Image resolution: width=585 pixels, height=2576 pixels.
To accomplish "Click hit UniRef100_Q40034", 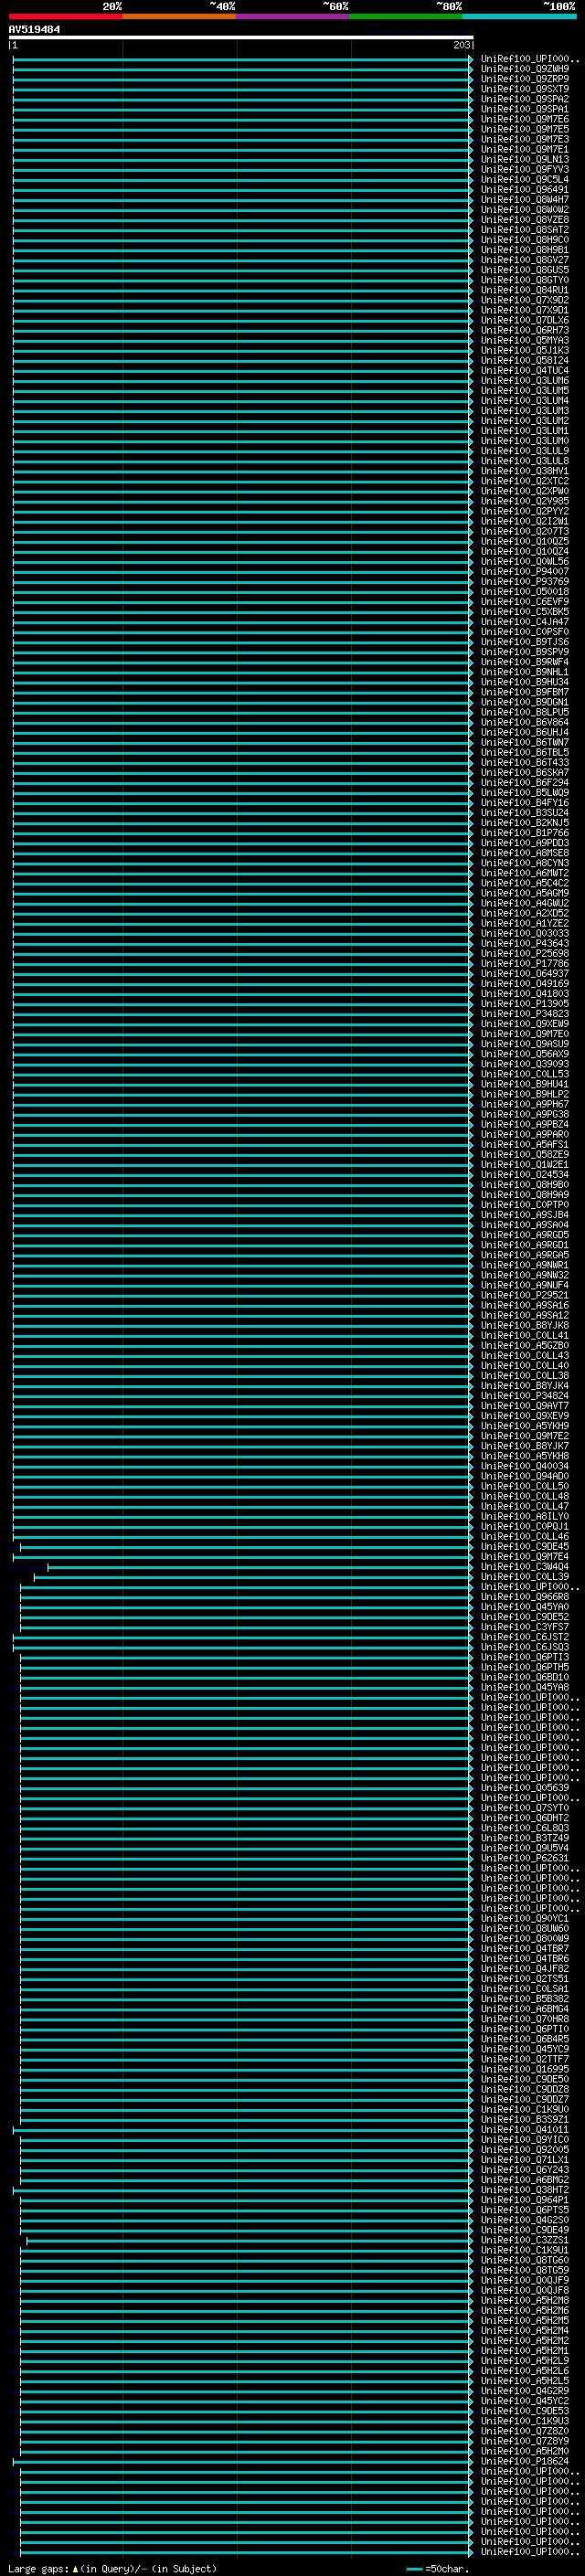I will pyautogui.click(x=525, y=1466).
